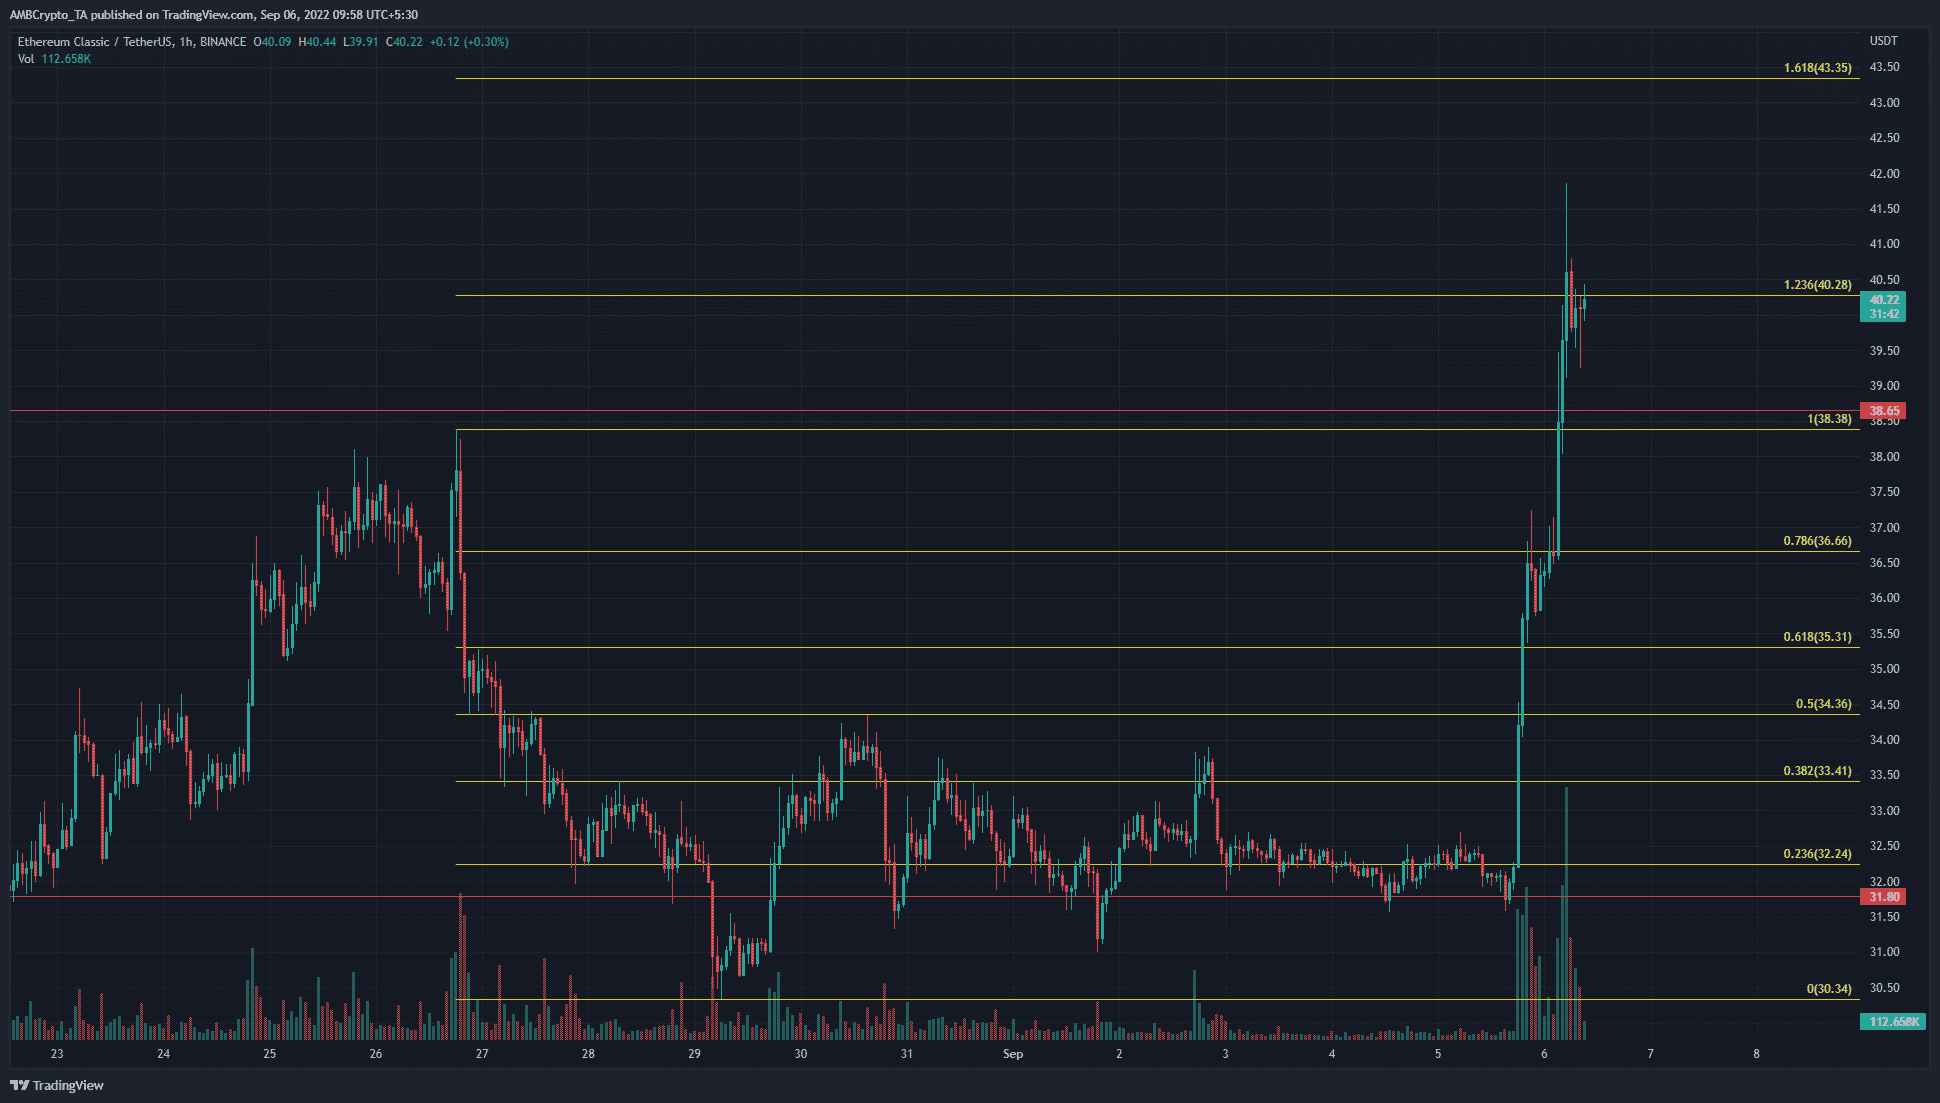1940x1103 pixels.
Task: Click the date 8 on time axis
Action: [1756, 1054]
